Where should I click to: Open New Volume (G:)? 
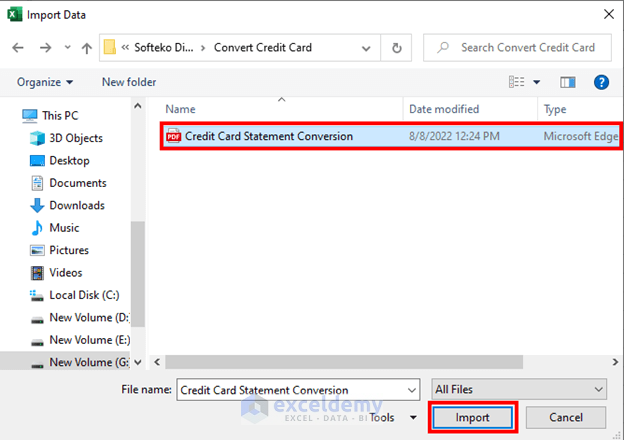pos(80,362)
